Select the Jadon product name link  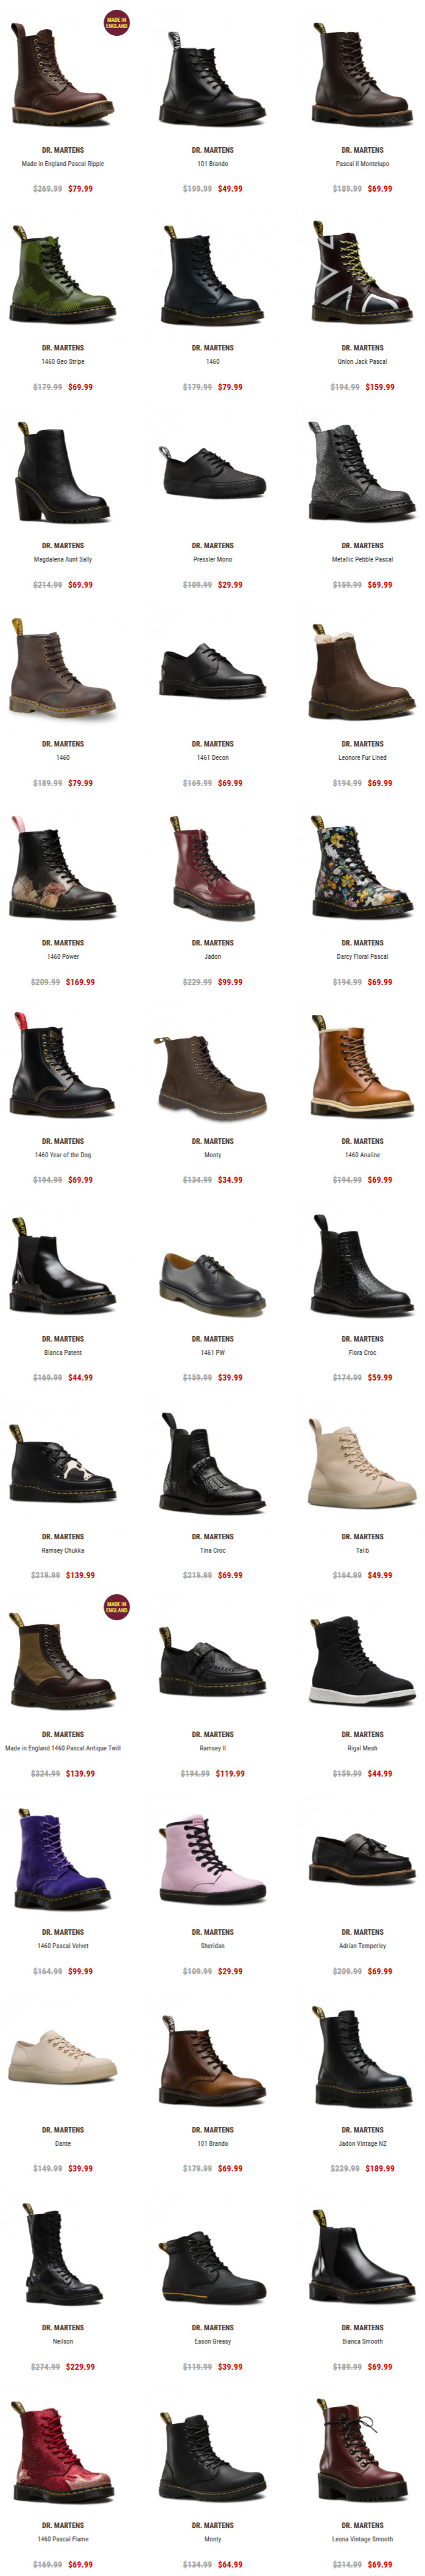[212, 956]
